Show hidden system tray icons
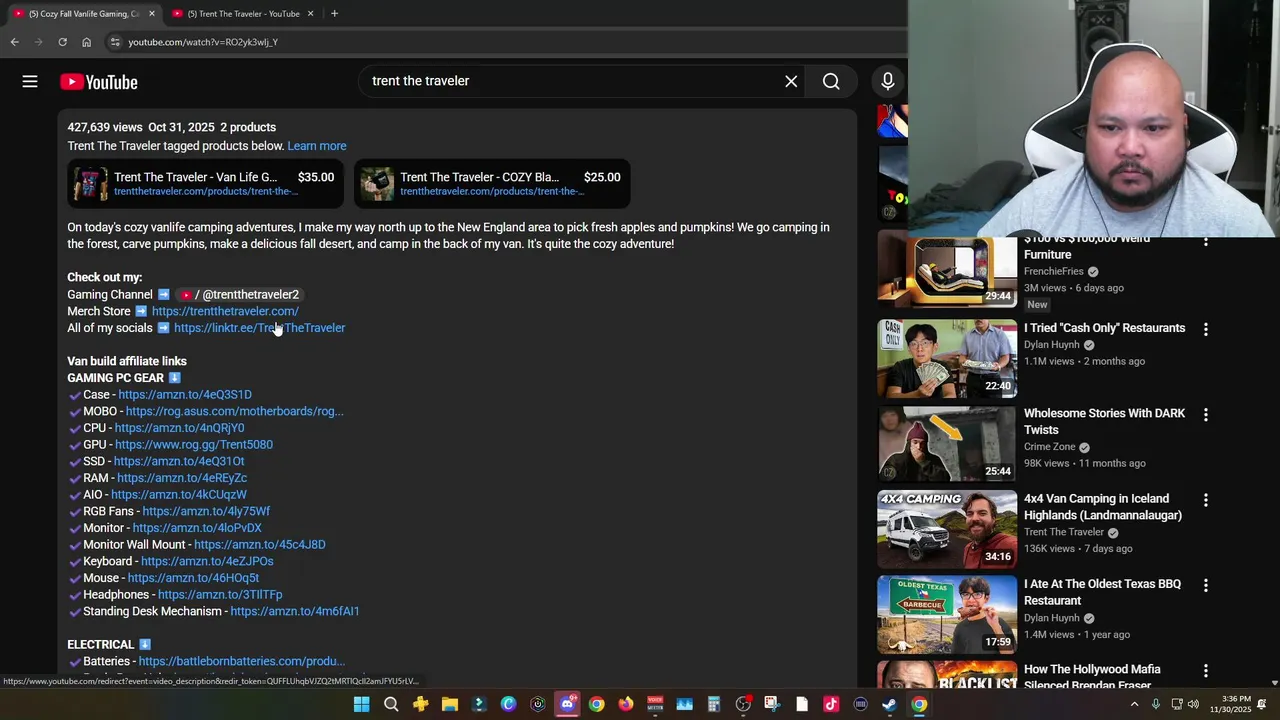1280x720 pixels. tap(1134, 704)
